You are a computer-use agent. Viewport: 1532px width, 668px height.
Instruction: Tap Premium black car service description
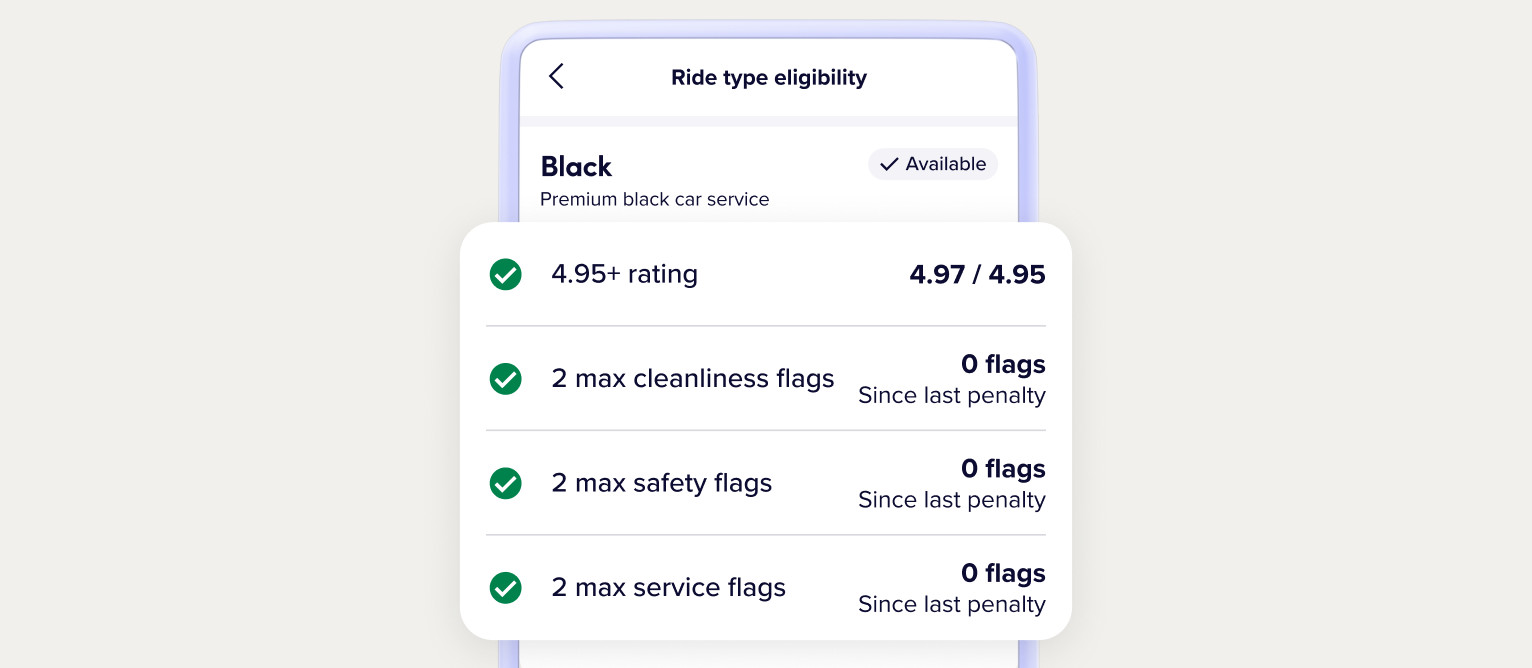(x=655, y=199)
